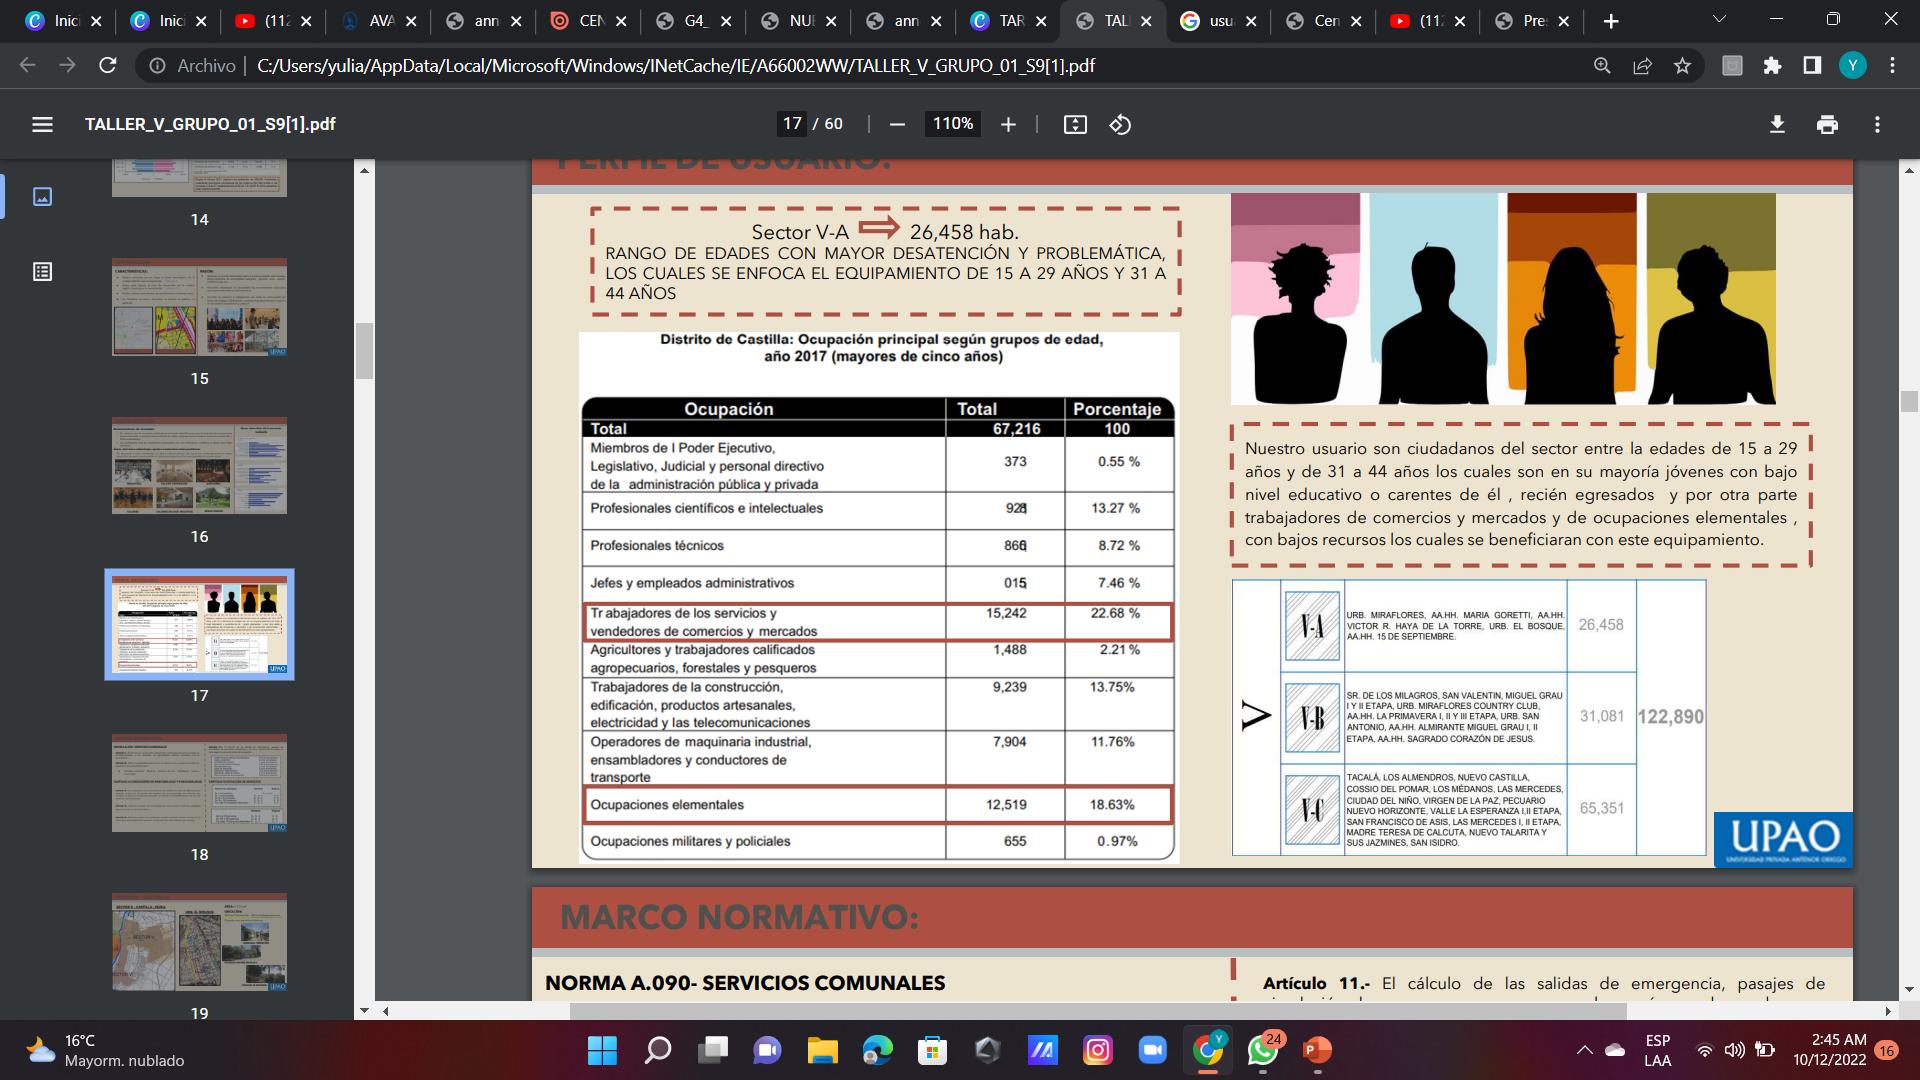Open Chrome tab search dropdown

[x=1719, y=19]
